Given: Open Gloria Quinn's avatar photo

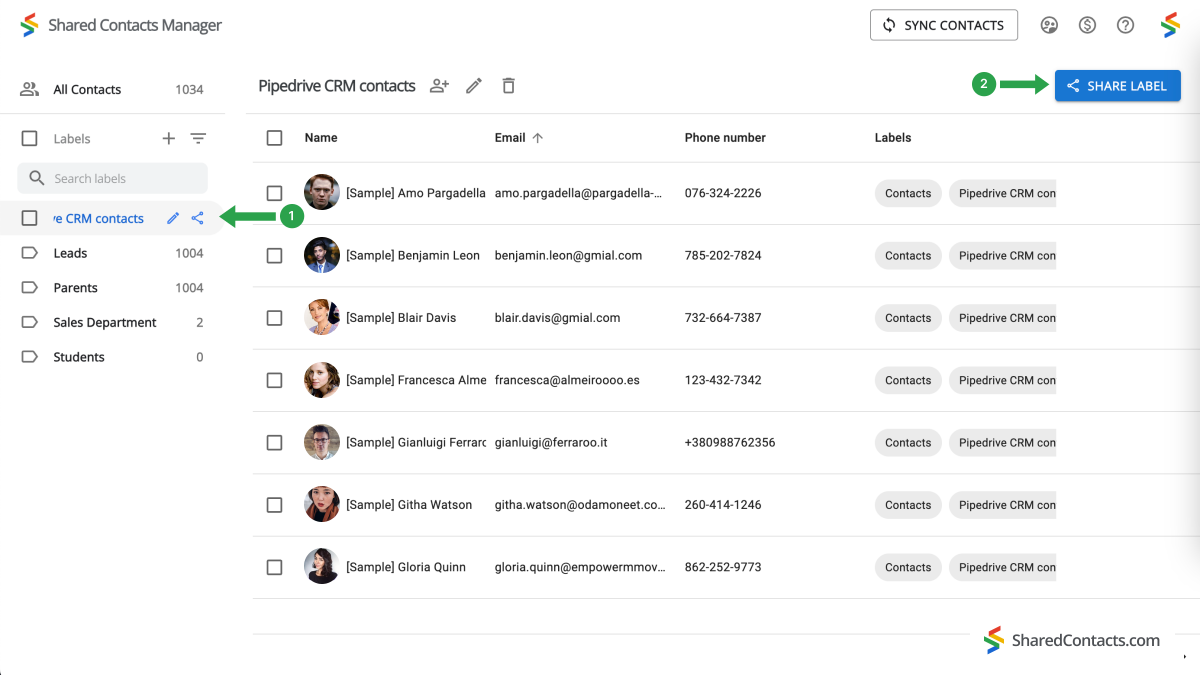Looking at the screenshot, I should 322,567.
